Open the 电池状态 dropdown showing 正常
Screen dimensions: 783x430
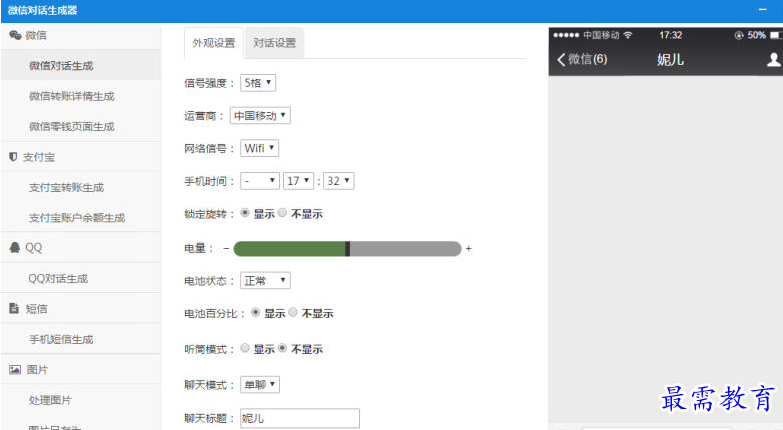(265, 280)
